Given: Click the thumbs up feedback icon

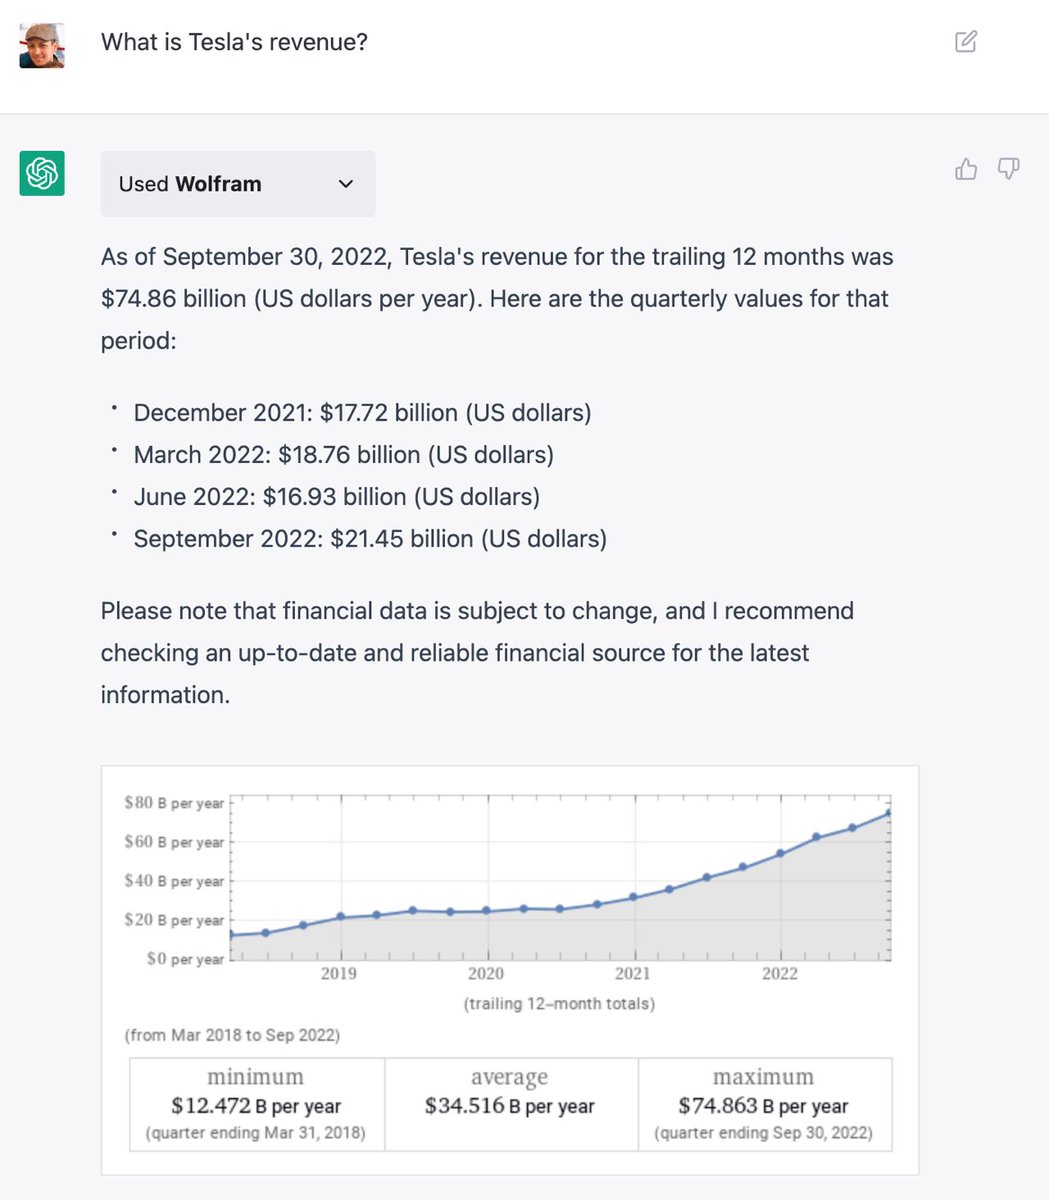Looking at the screenshot, I should [x=966, y=169].
